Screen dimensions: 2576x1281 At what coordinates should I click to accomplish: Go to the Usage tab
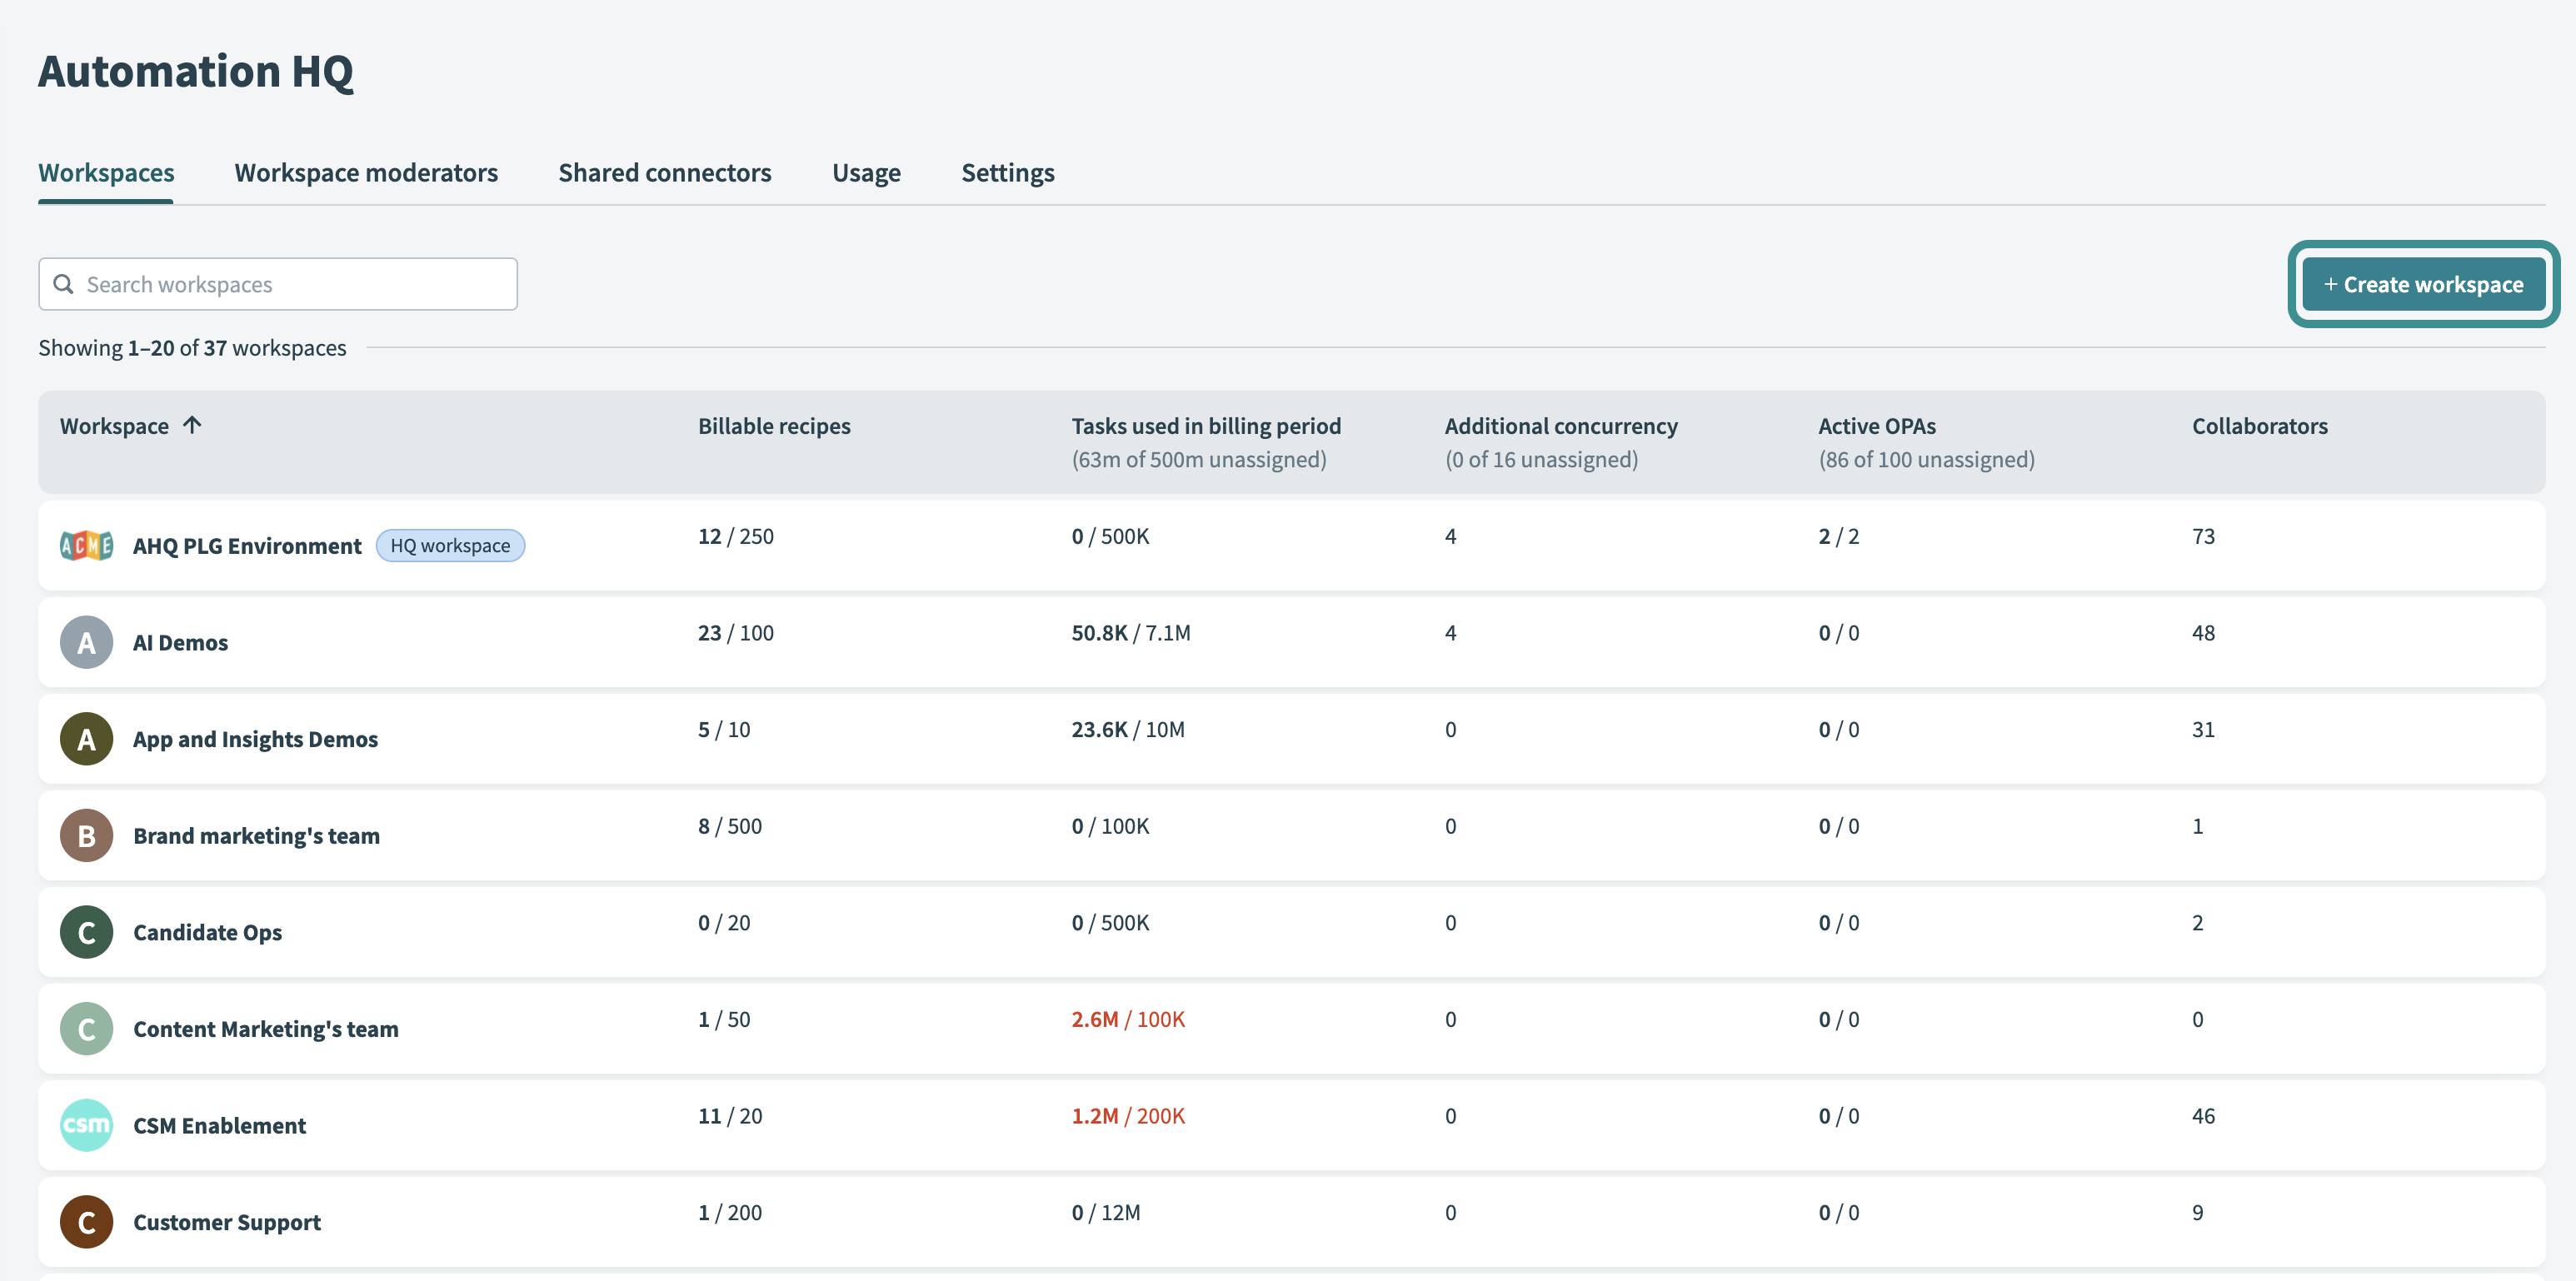(866, 173)
